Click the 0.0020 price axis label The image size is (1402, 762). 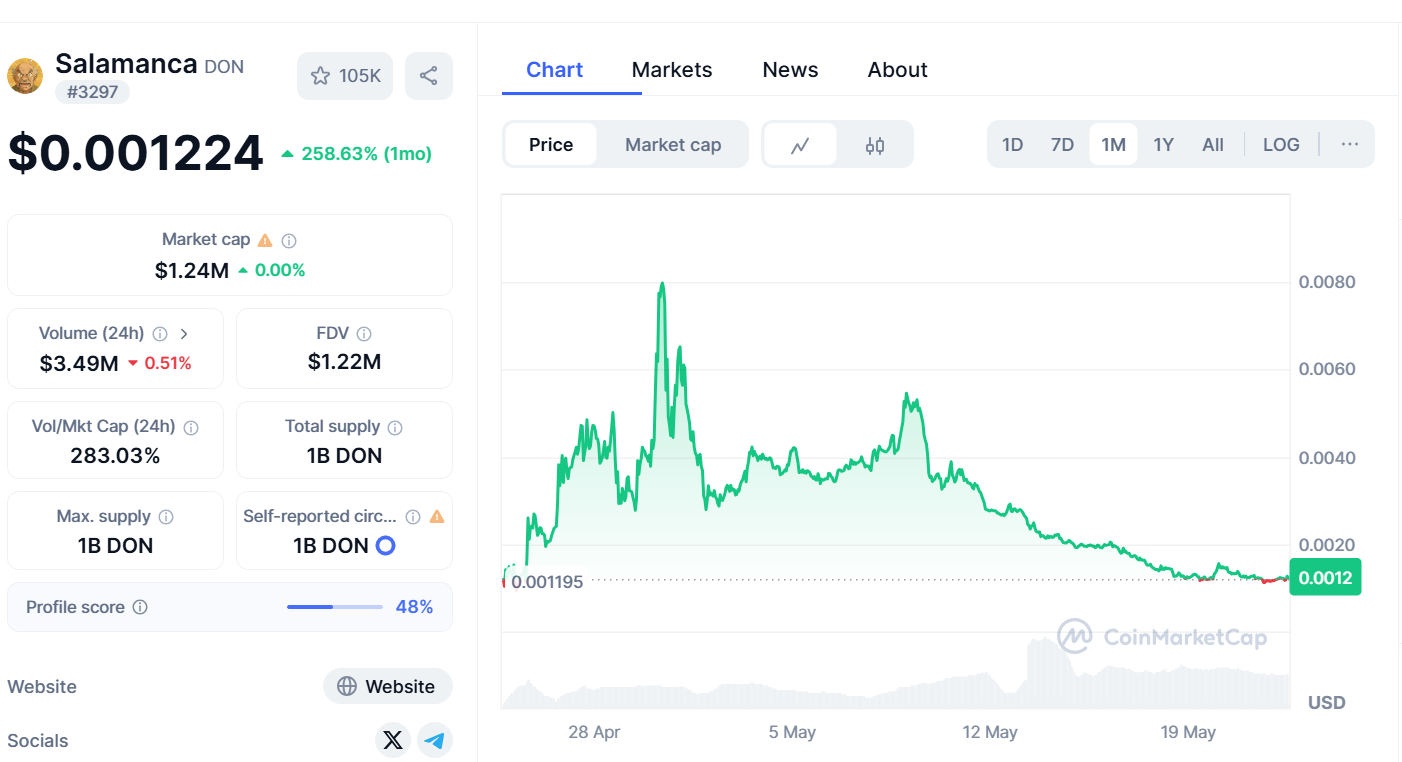(1327, 545)
